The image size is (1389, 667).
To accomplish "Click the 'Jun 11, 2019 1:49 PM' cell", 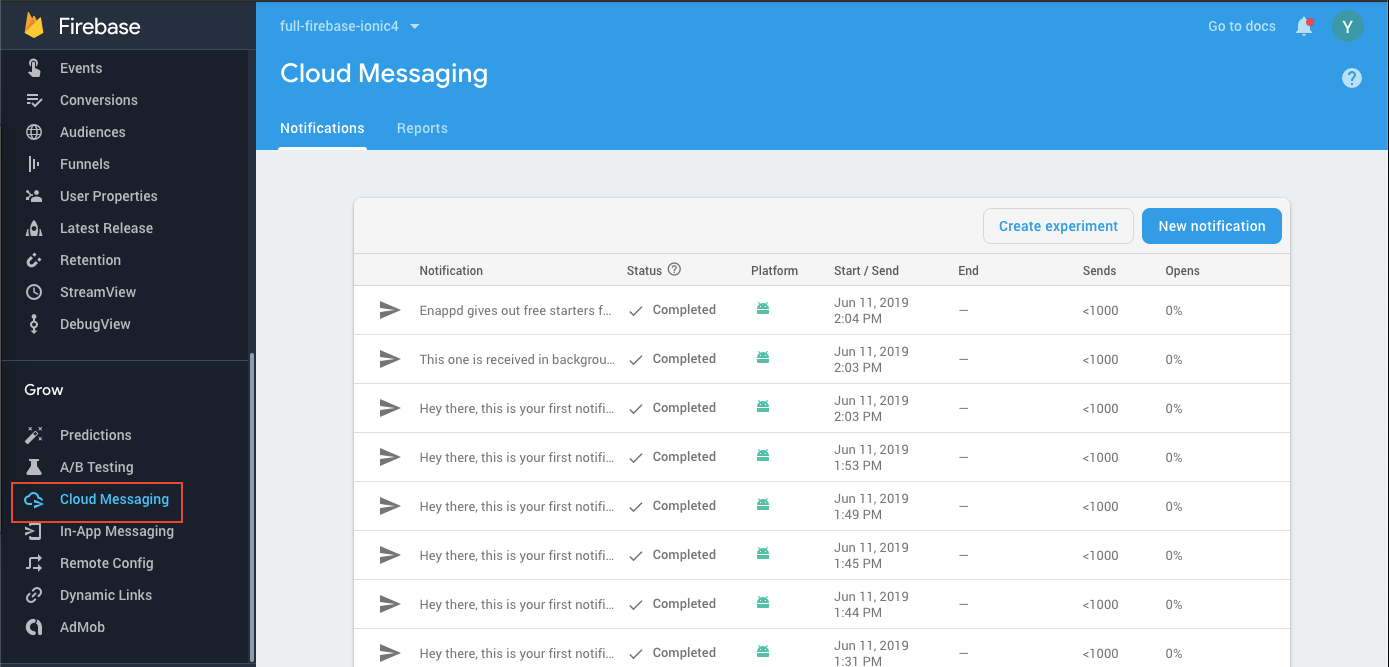I will (x=871, y=506).
